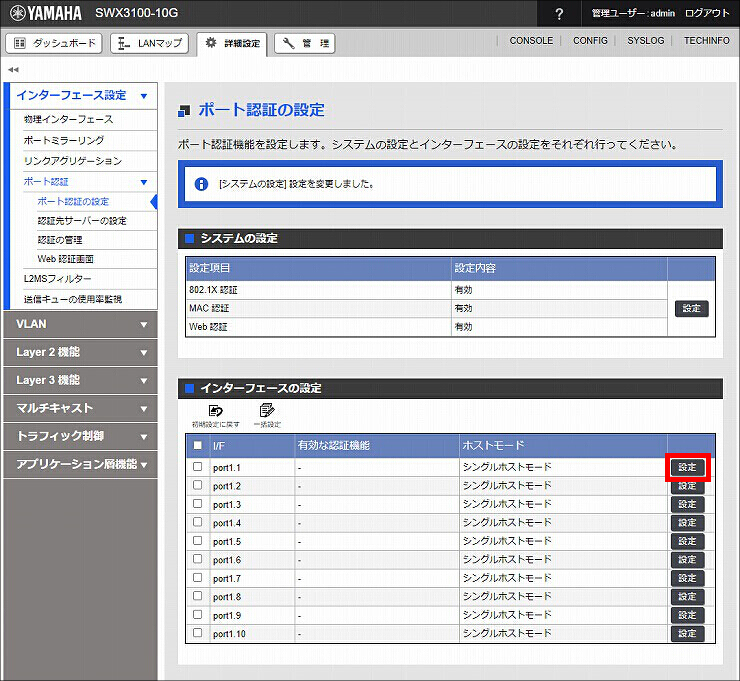This screenshot has width=740, height=681.
Task: Check the port1.8 checkbox
Action: (x=198, y=596)
